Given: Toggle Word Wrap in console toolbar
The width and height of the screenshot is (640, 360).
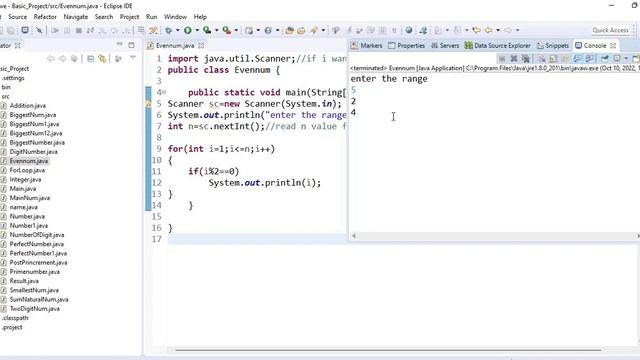Looking at the screenshot, I should [565, 59].
